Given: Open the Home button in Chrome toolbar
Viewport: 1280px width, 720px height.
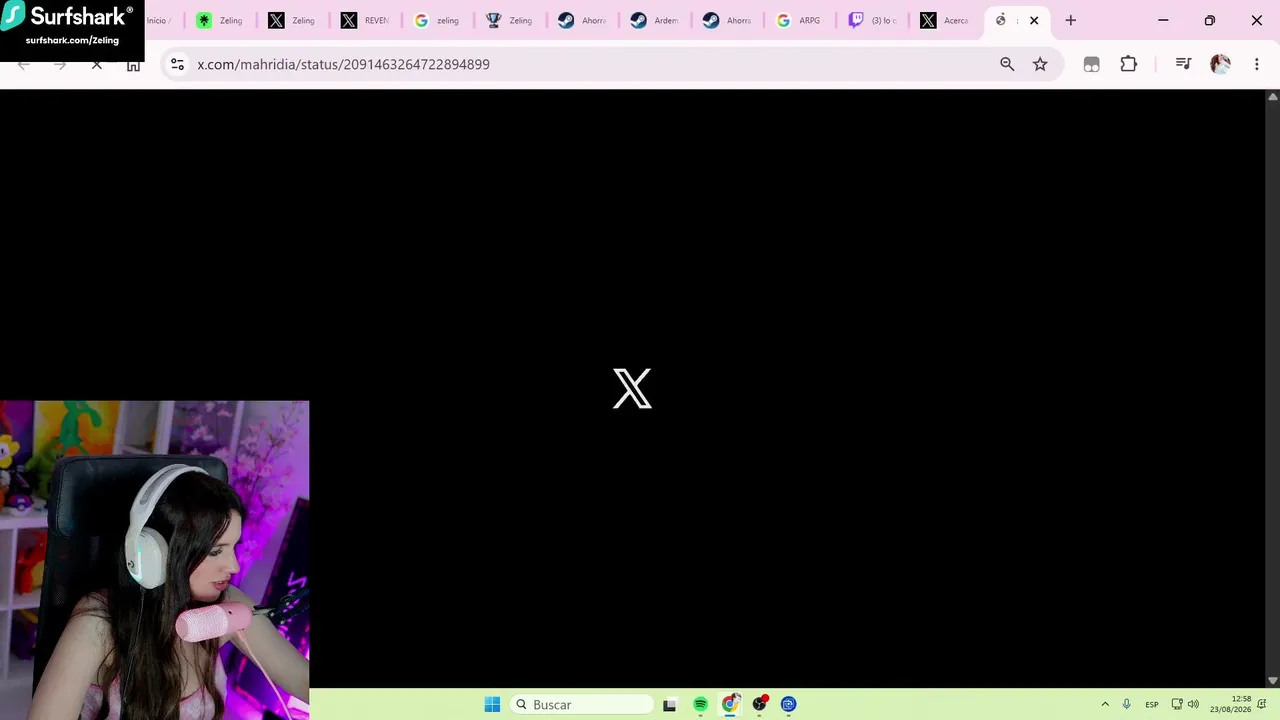Looking at the screenshot, I should 133,64.
